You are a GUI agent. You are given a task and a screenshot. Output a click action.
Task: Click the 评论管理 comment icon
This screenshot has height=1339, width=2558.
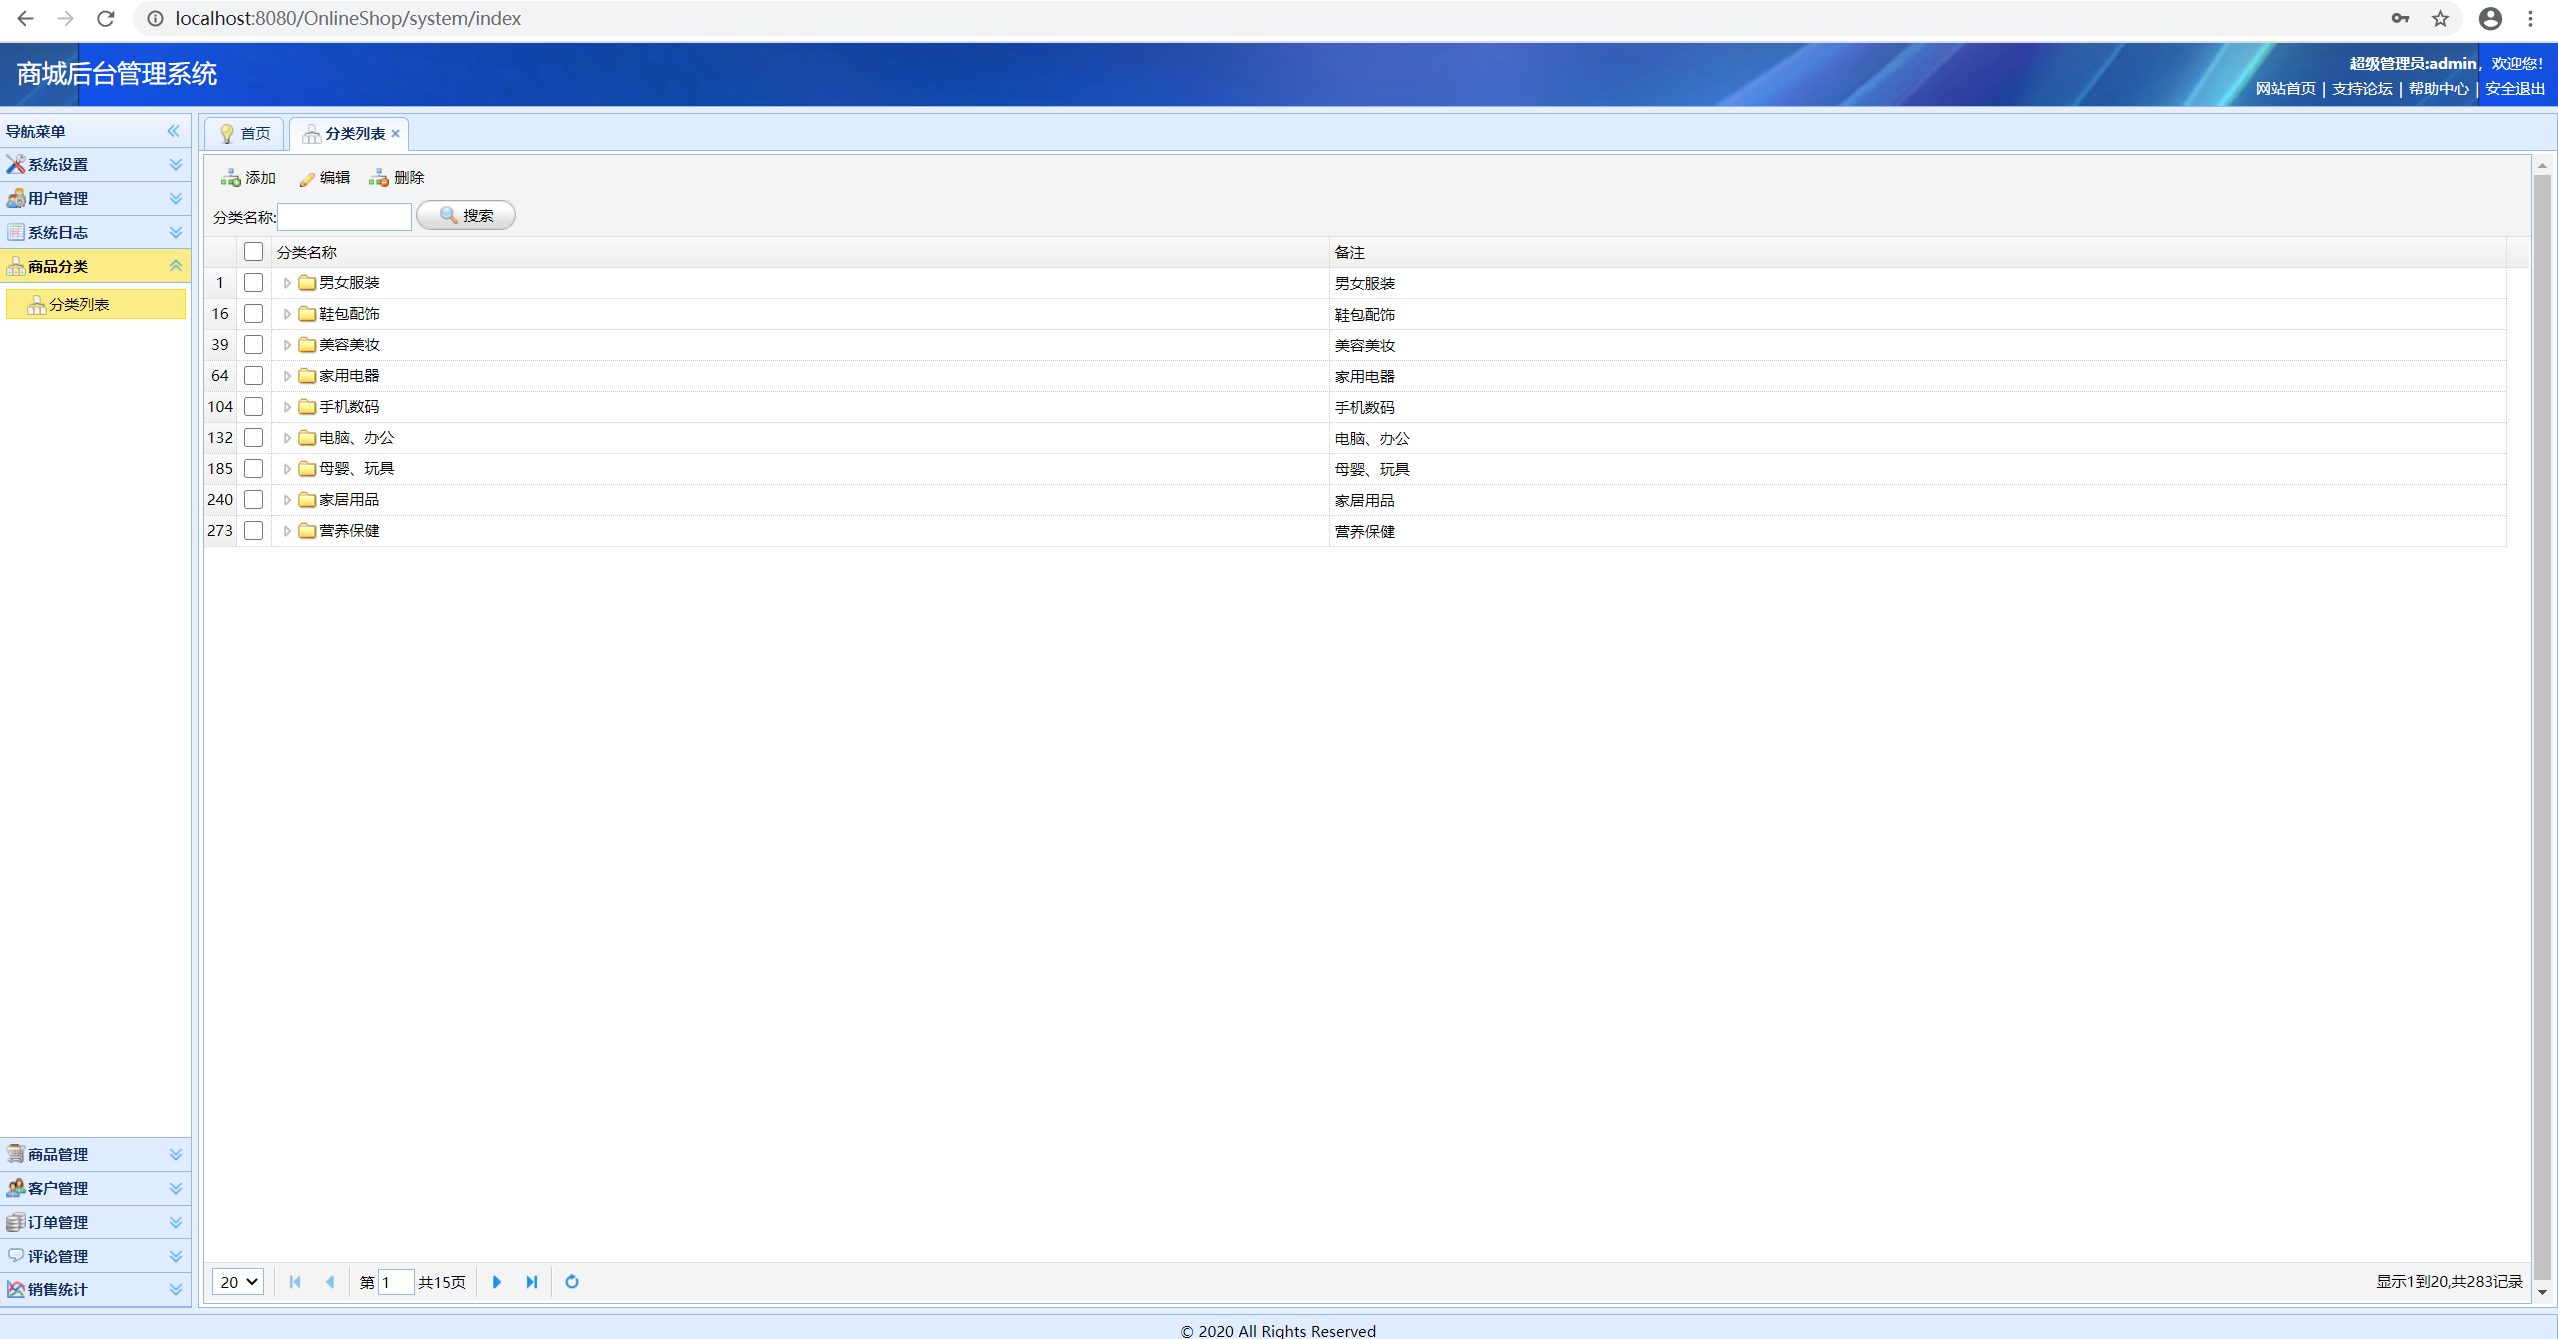(x=16, y=1256)
